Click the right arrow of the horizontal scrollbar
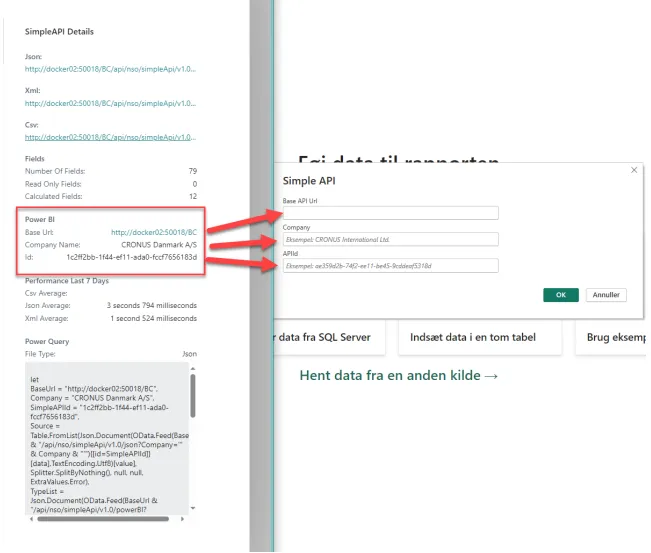Viewport: 651px width, 553px height. pos(182,519)
